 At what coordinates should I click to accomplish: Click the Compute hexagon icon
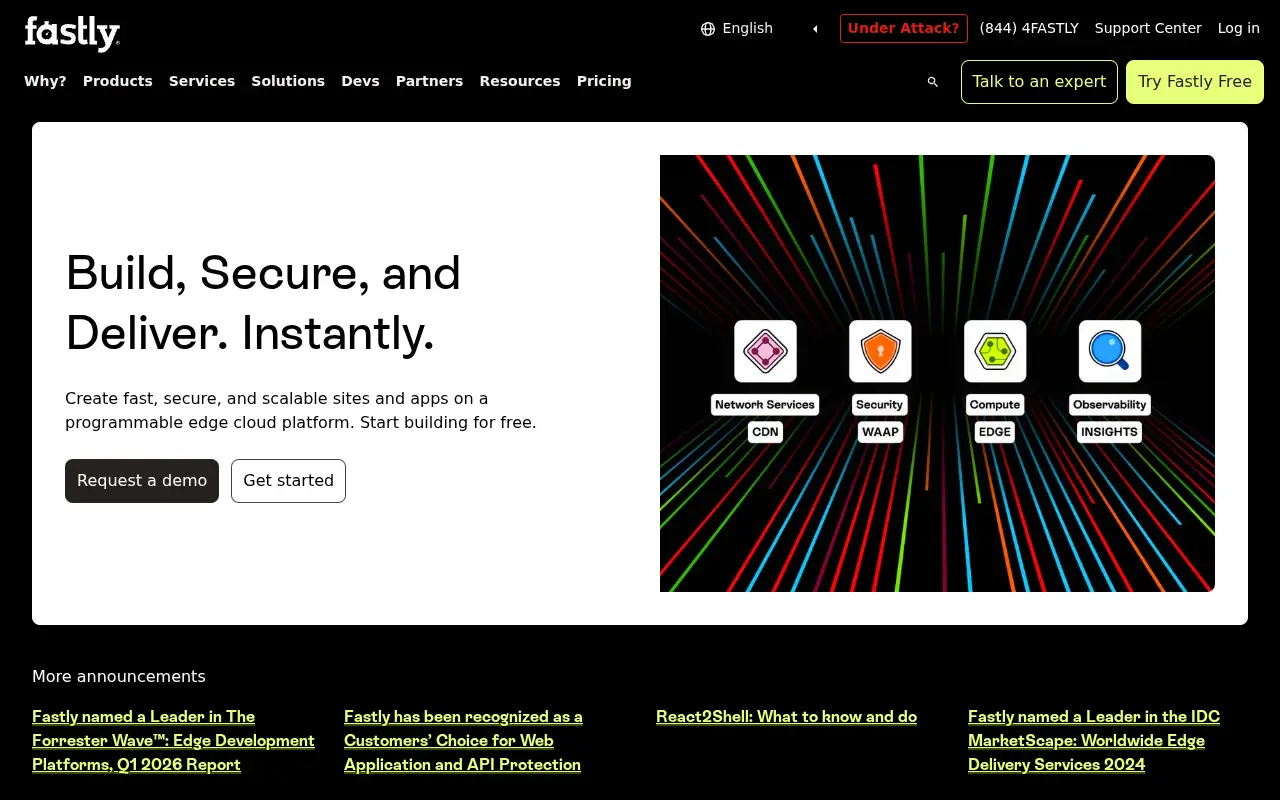[x=995, y=351]
